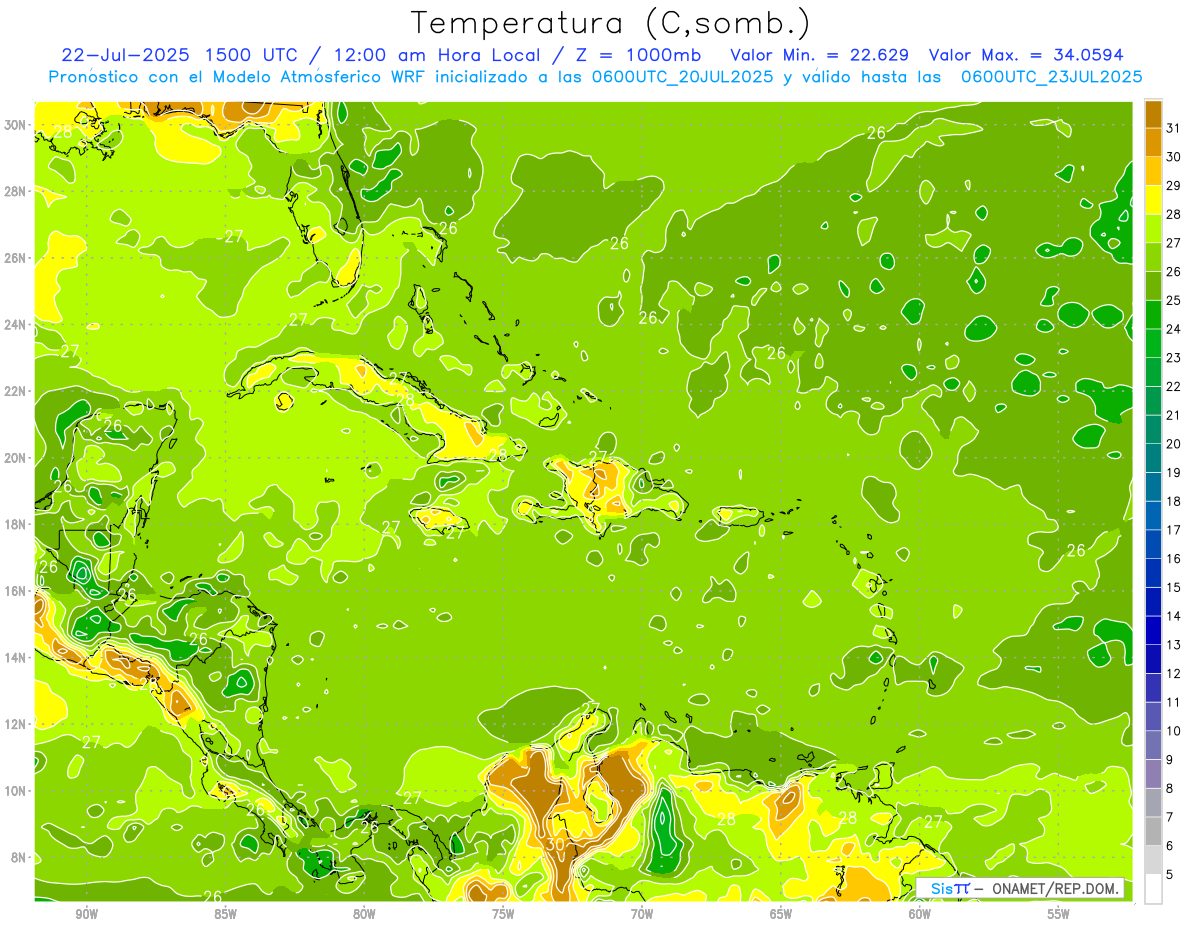1200x927 pixels.
Task: Click the dark blue legend swatch between 12 and 13
Action: 1153,659
